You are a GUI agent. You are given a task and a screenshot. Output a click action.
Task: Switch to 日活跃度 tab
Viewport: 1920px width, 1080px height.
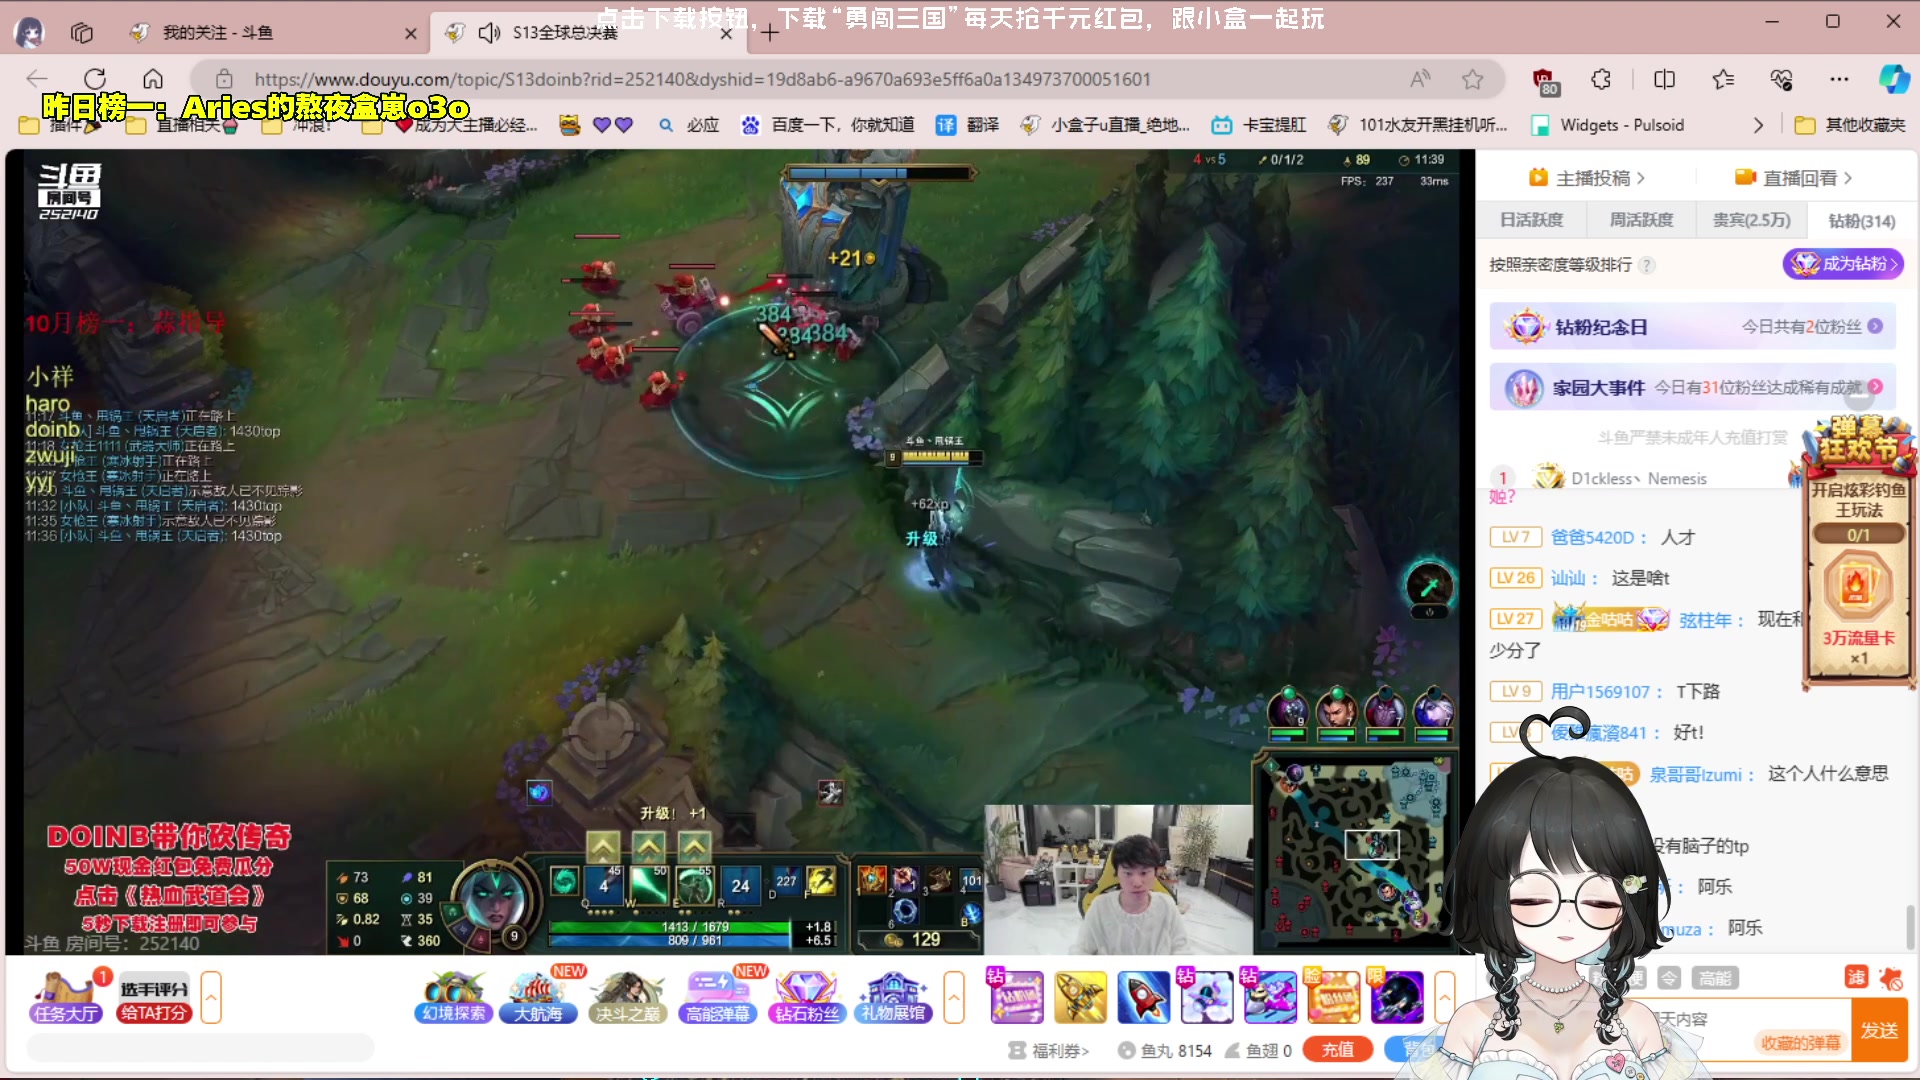click(x=1531, y=220)
